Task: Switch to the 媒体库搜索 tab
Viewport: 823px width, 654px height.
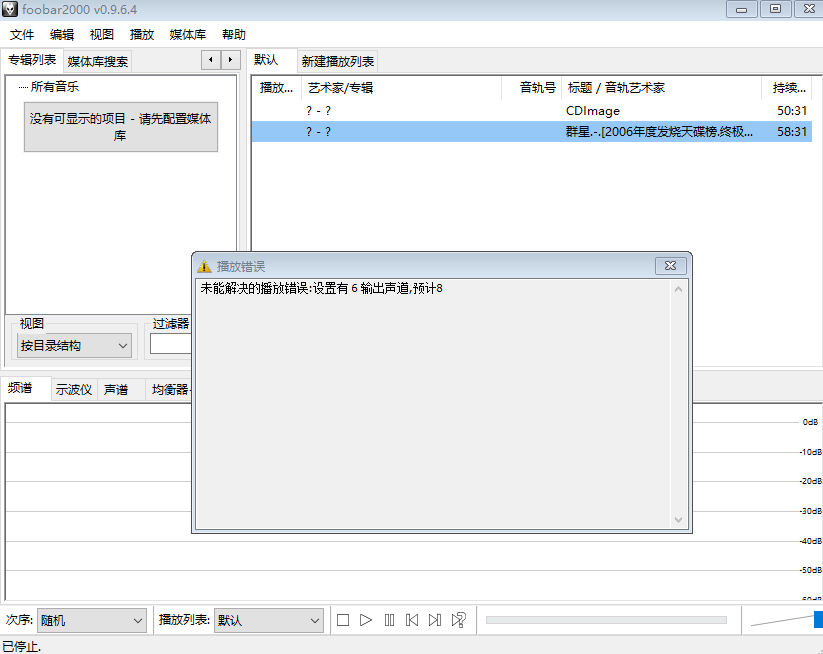Action: (98, 61)
